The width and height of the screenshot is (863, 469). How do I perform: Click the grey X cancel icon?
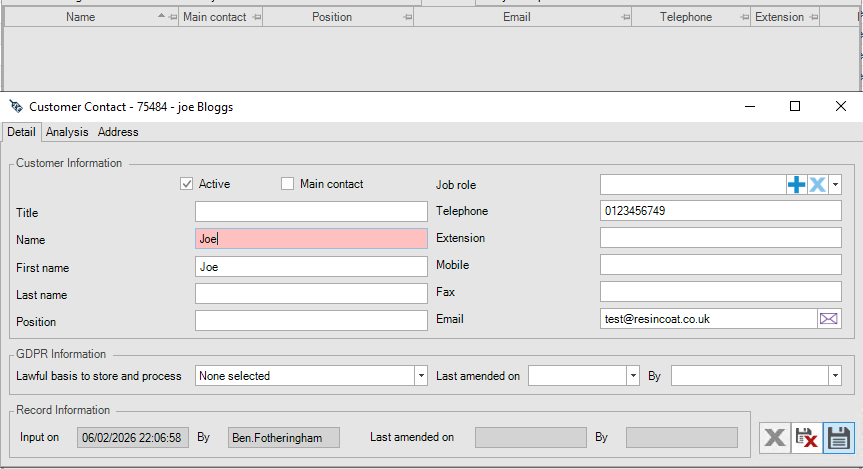pos(774,437)
